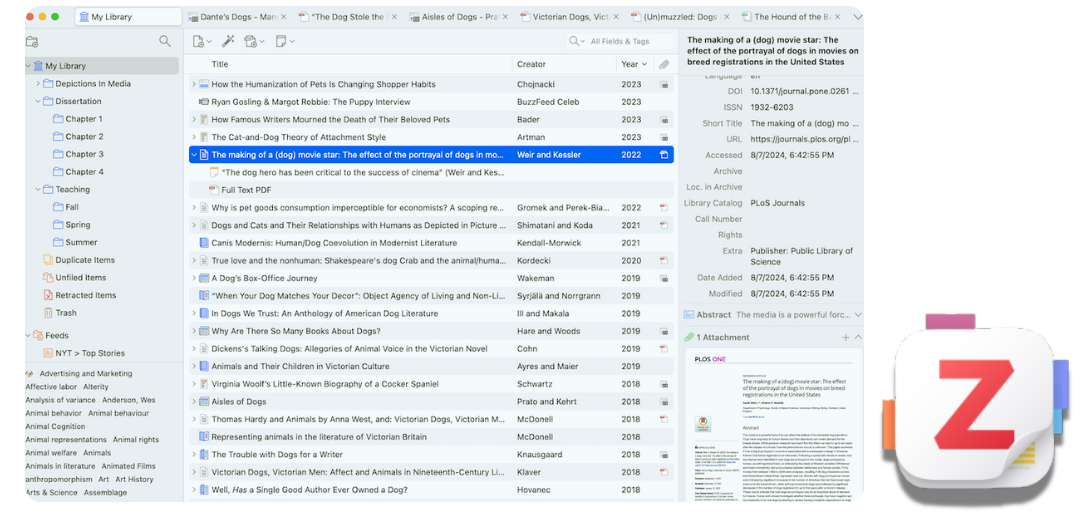Open the Trash icon in the sidebar
This screenshot has width=1080, height=521.
pos(48,313)
